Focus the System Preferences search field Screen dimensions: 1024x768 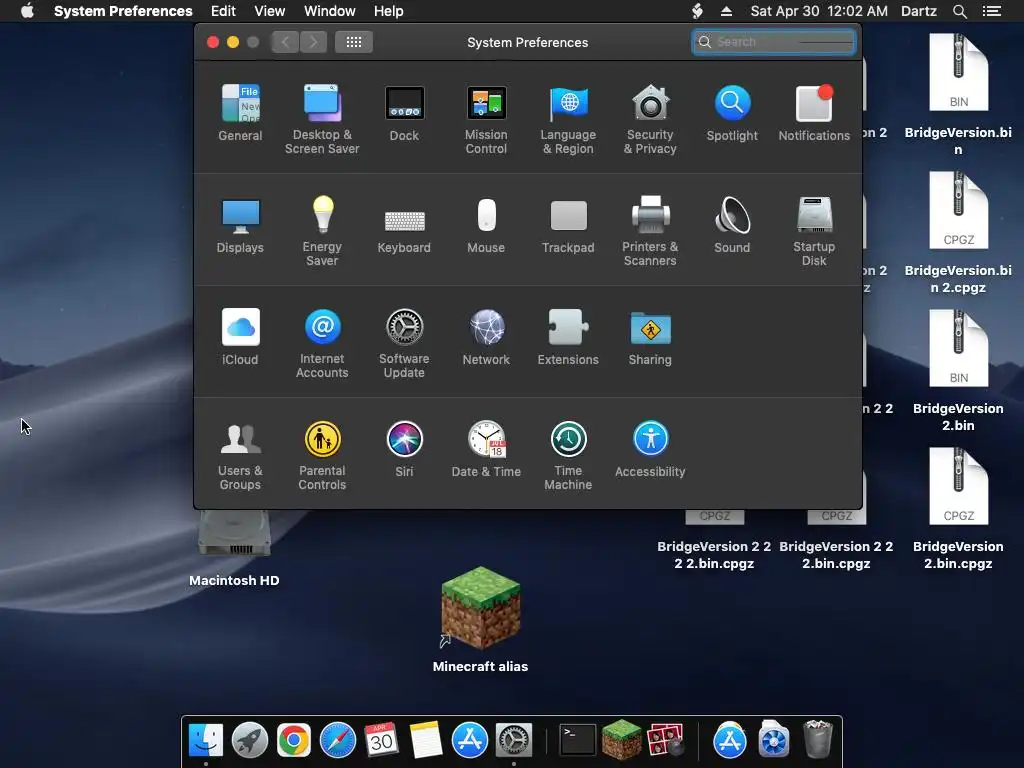coord(774,42)
